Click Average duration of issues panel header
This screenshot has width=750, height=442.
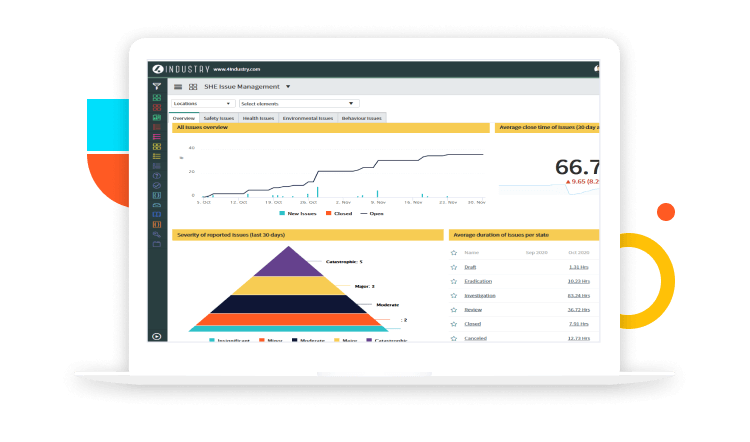[524, 235]
